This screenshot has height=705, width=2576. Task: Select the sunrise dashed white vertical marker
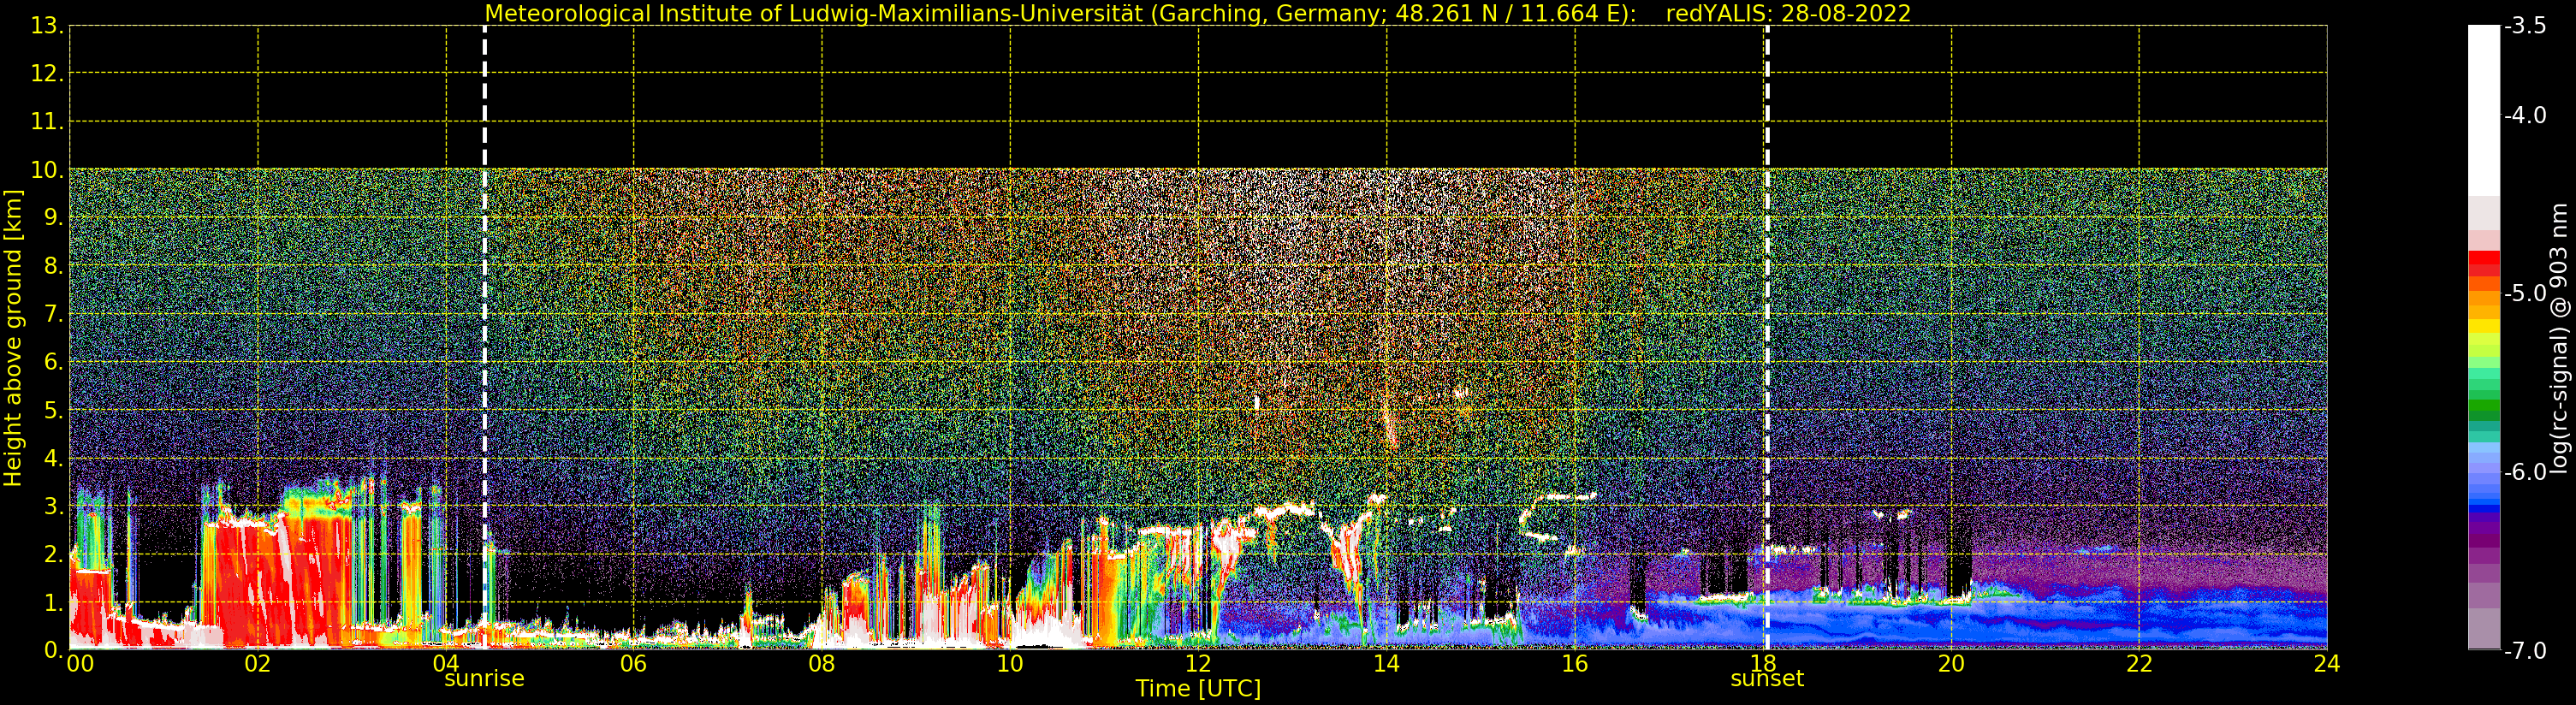[x=485, y=338]
